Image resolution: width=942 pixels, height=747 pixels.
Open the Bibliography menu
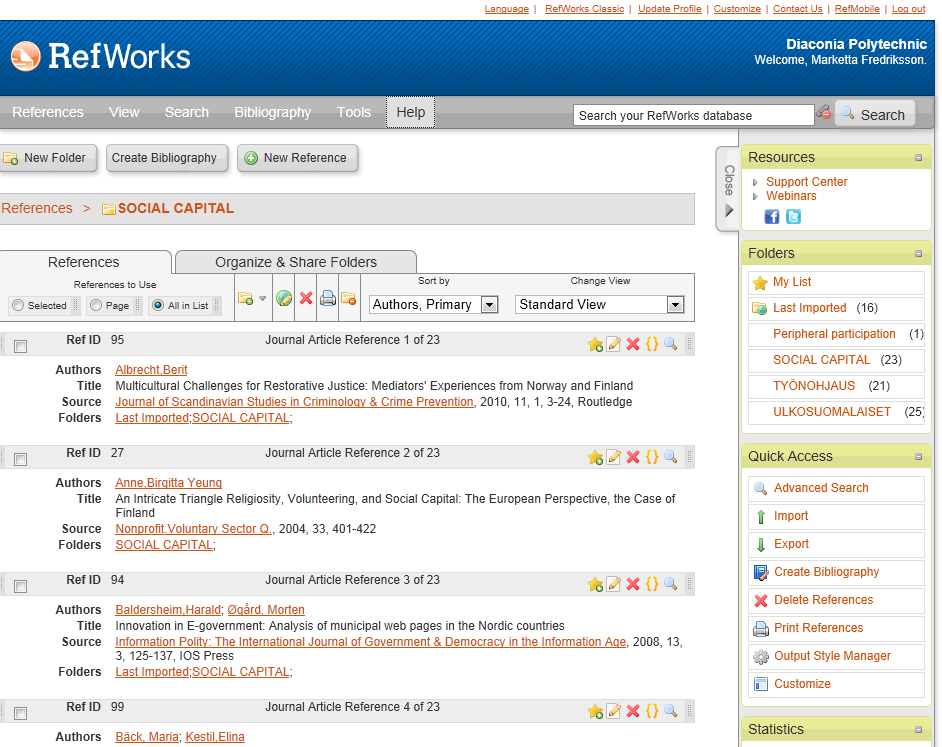273,112
